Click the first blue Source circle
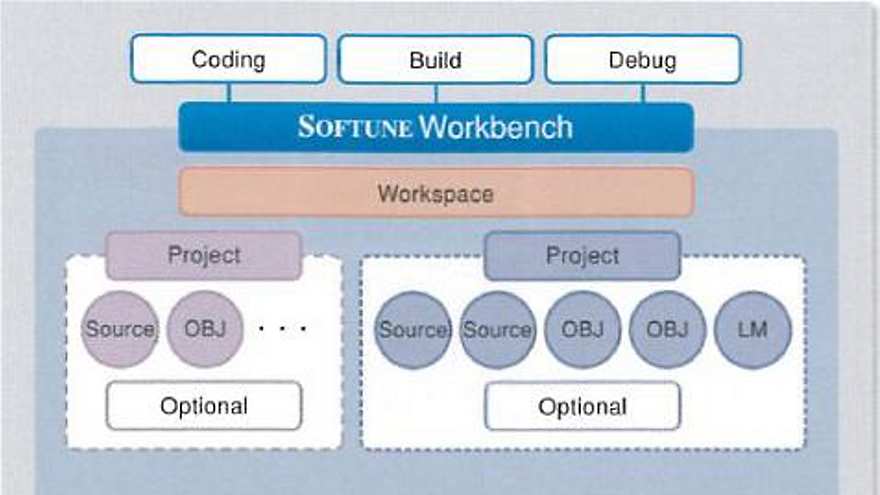880x495 pixels. pyautogui.click(x=412, y=329)
